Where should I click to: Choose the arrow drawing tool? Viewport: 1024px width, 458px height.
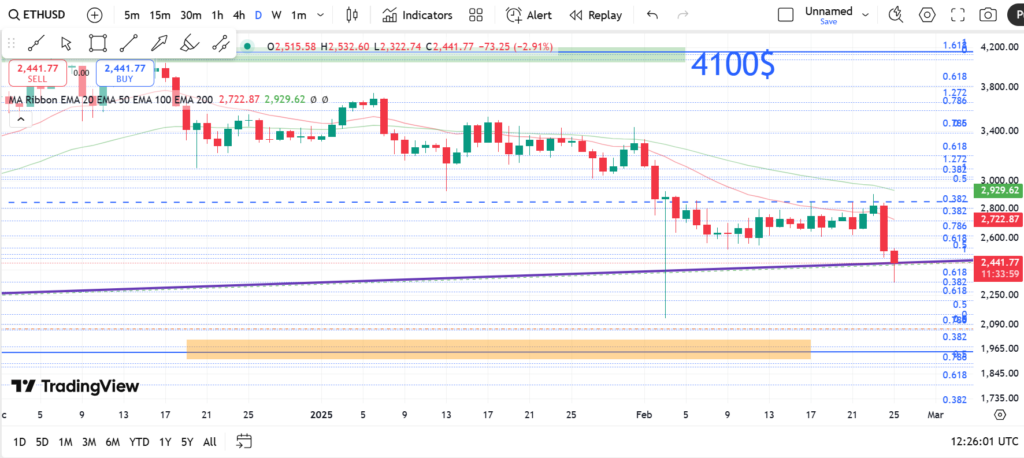click(158, 43)
